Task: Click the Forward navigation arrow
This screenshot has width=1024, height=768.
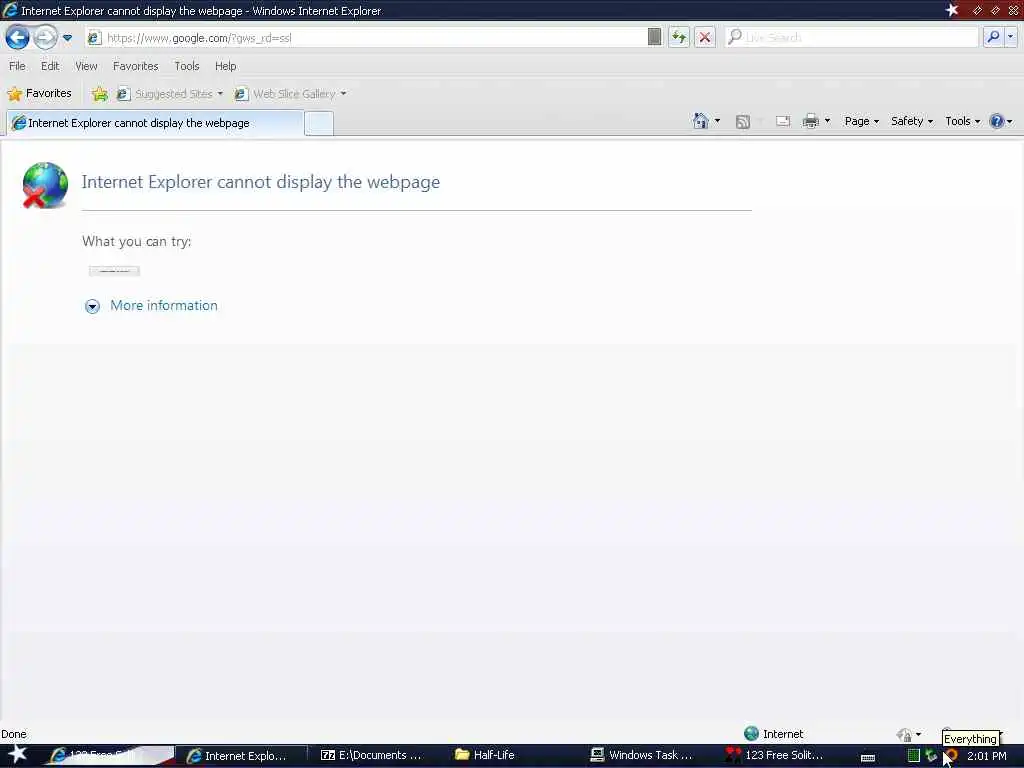Action: (x=45, y=37)
